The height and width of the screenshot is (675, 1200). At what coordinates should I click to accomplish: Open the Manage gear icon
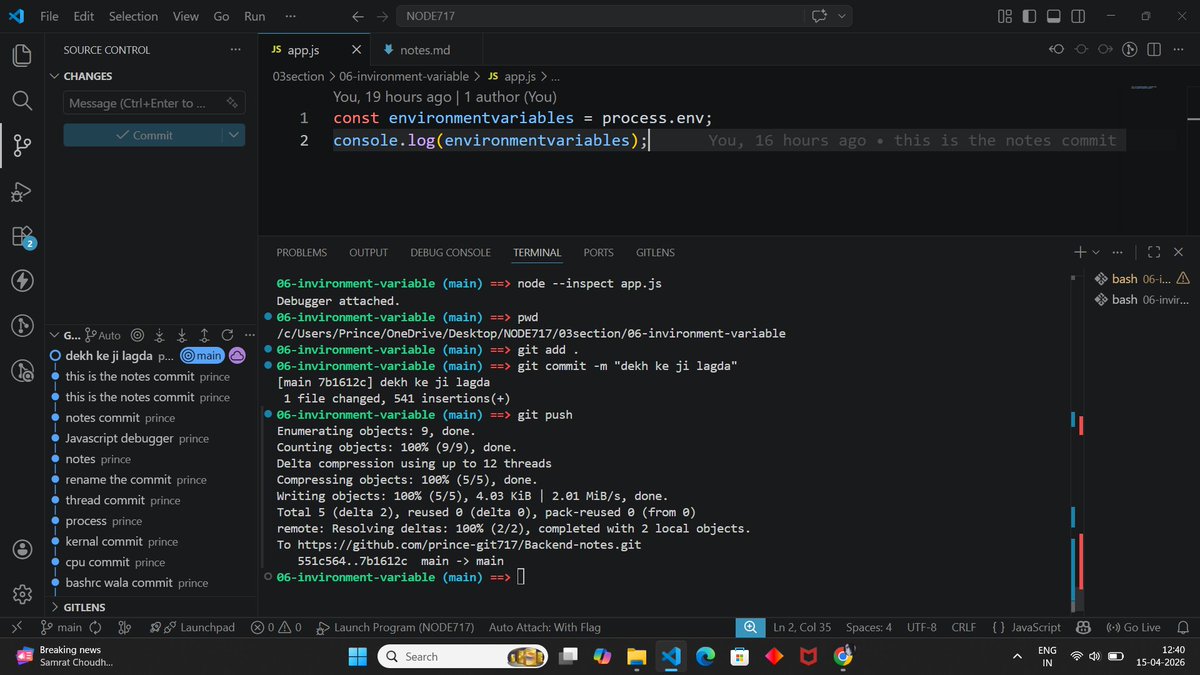pos(22,595)
